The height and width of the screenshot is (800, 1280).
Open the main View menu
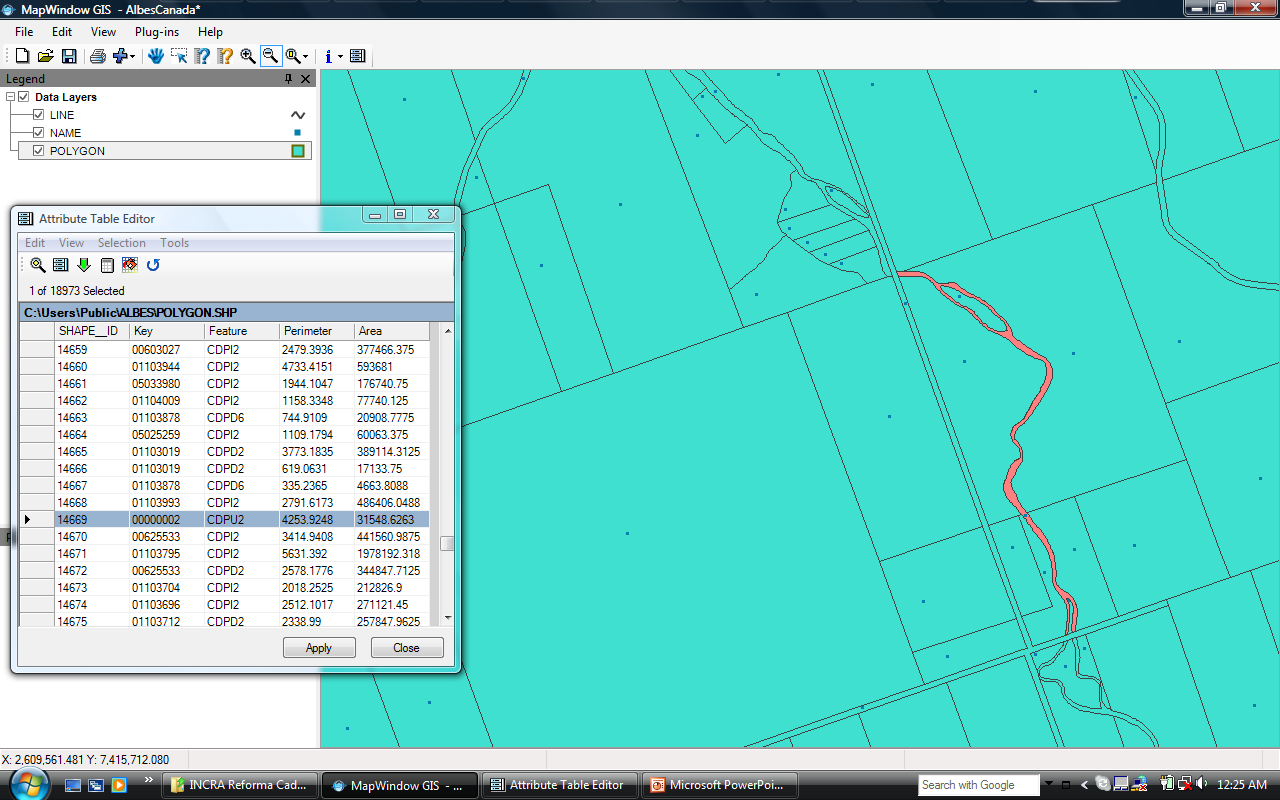pyautogui.click(x=104, y=32)
